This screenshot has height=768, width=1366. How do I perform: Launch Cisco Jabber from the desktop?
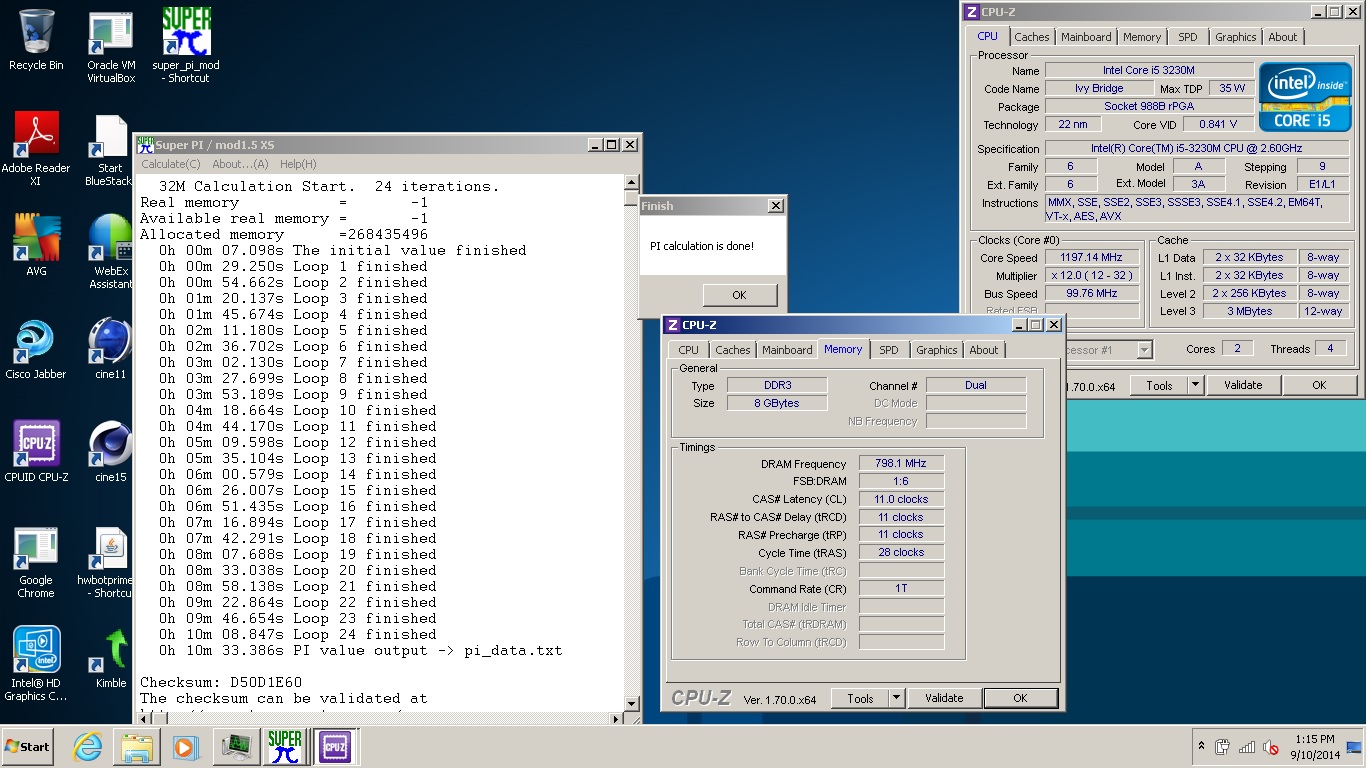pos(36,348)
